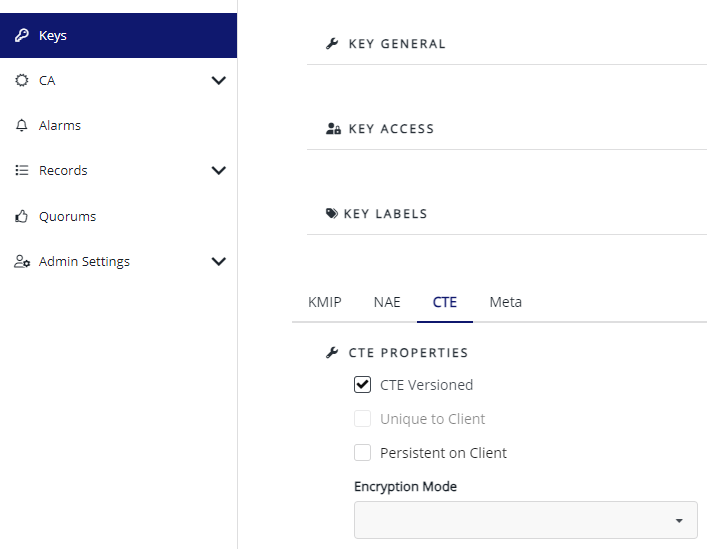The width and height of the screenshot is (707, 549).
Task: Expand the CA menu chevron
Action: point(219,80)
